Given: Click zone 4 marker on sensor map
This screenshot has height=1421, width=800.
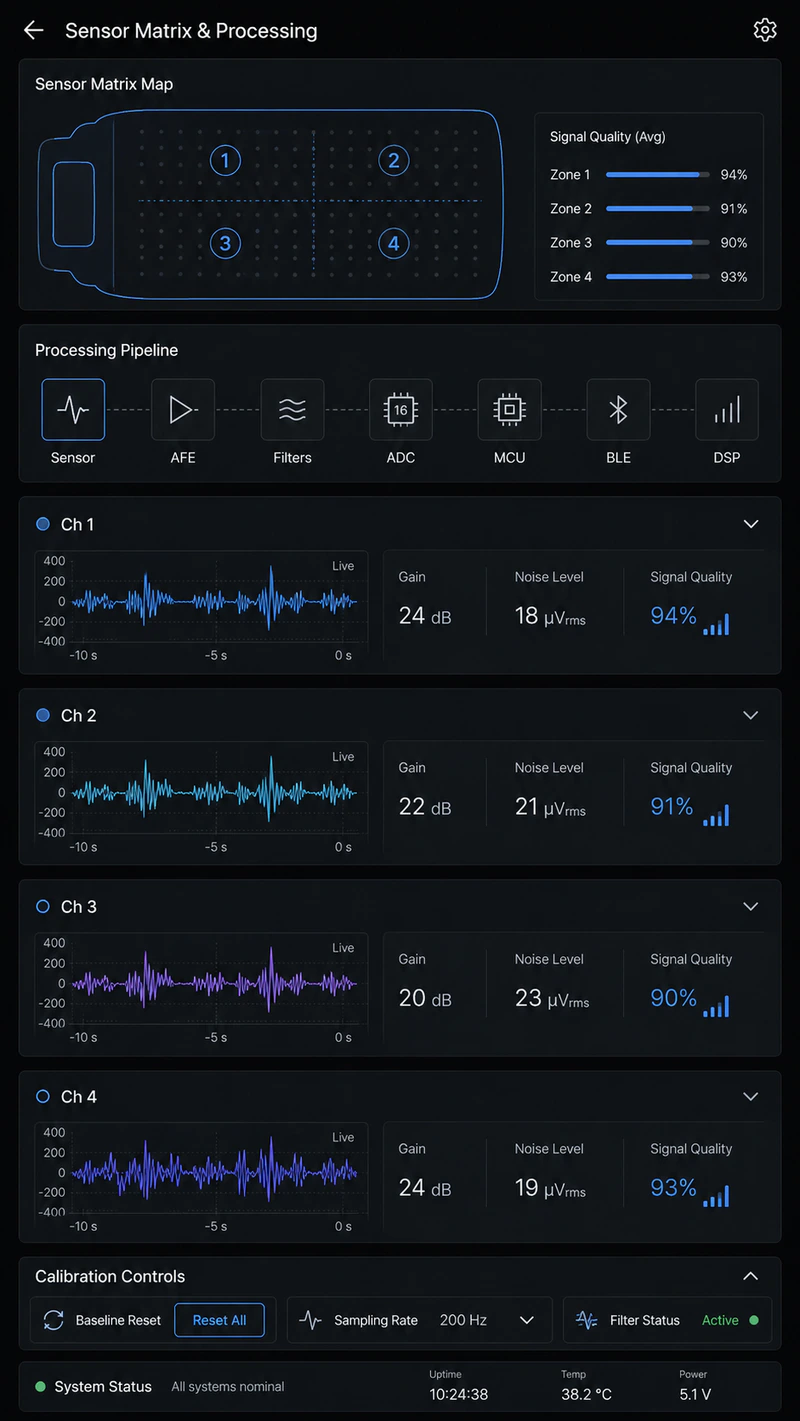Looking at the screenshot, I should [x=394, y=243].
